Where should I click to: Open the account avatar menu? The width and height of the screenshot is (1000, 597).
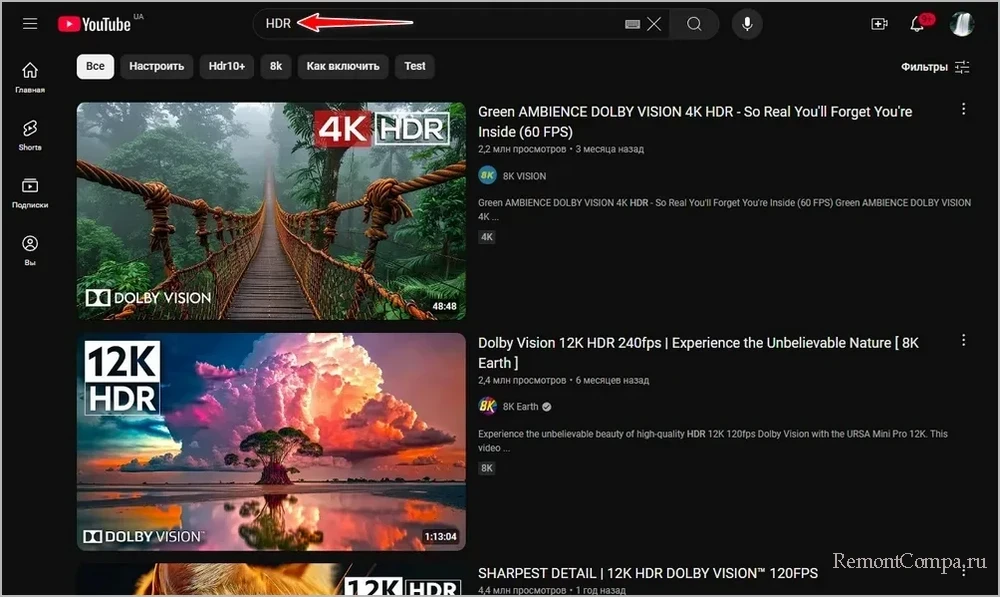tap(961, 24)
